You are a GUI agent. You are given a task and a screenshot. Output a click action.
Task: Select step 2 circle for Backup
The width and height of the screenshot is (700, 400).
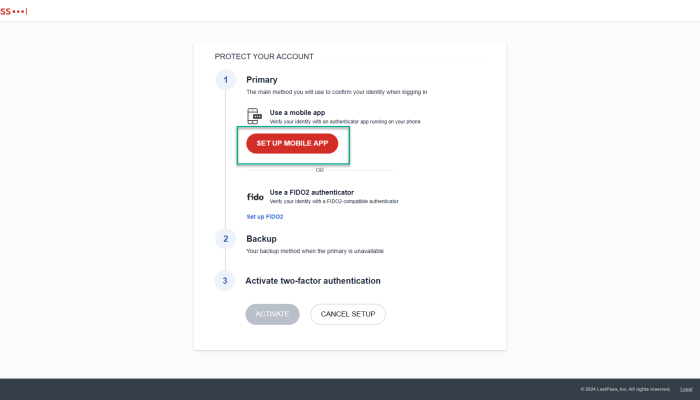click(225, 239)
